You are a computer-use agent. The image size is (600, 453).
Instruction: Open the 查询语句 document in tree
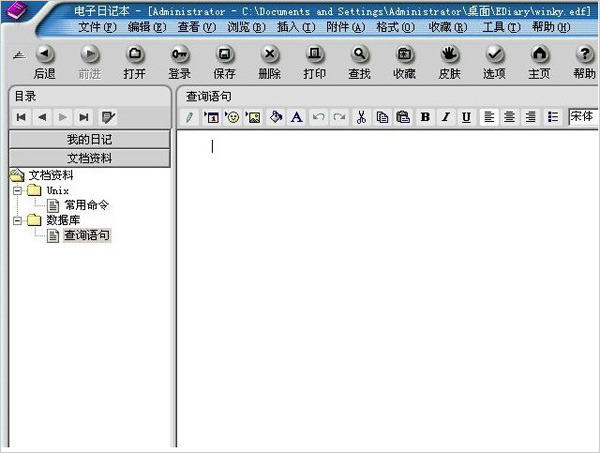click(87, 235)
